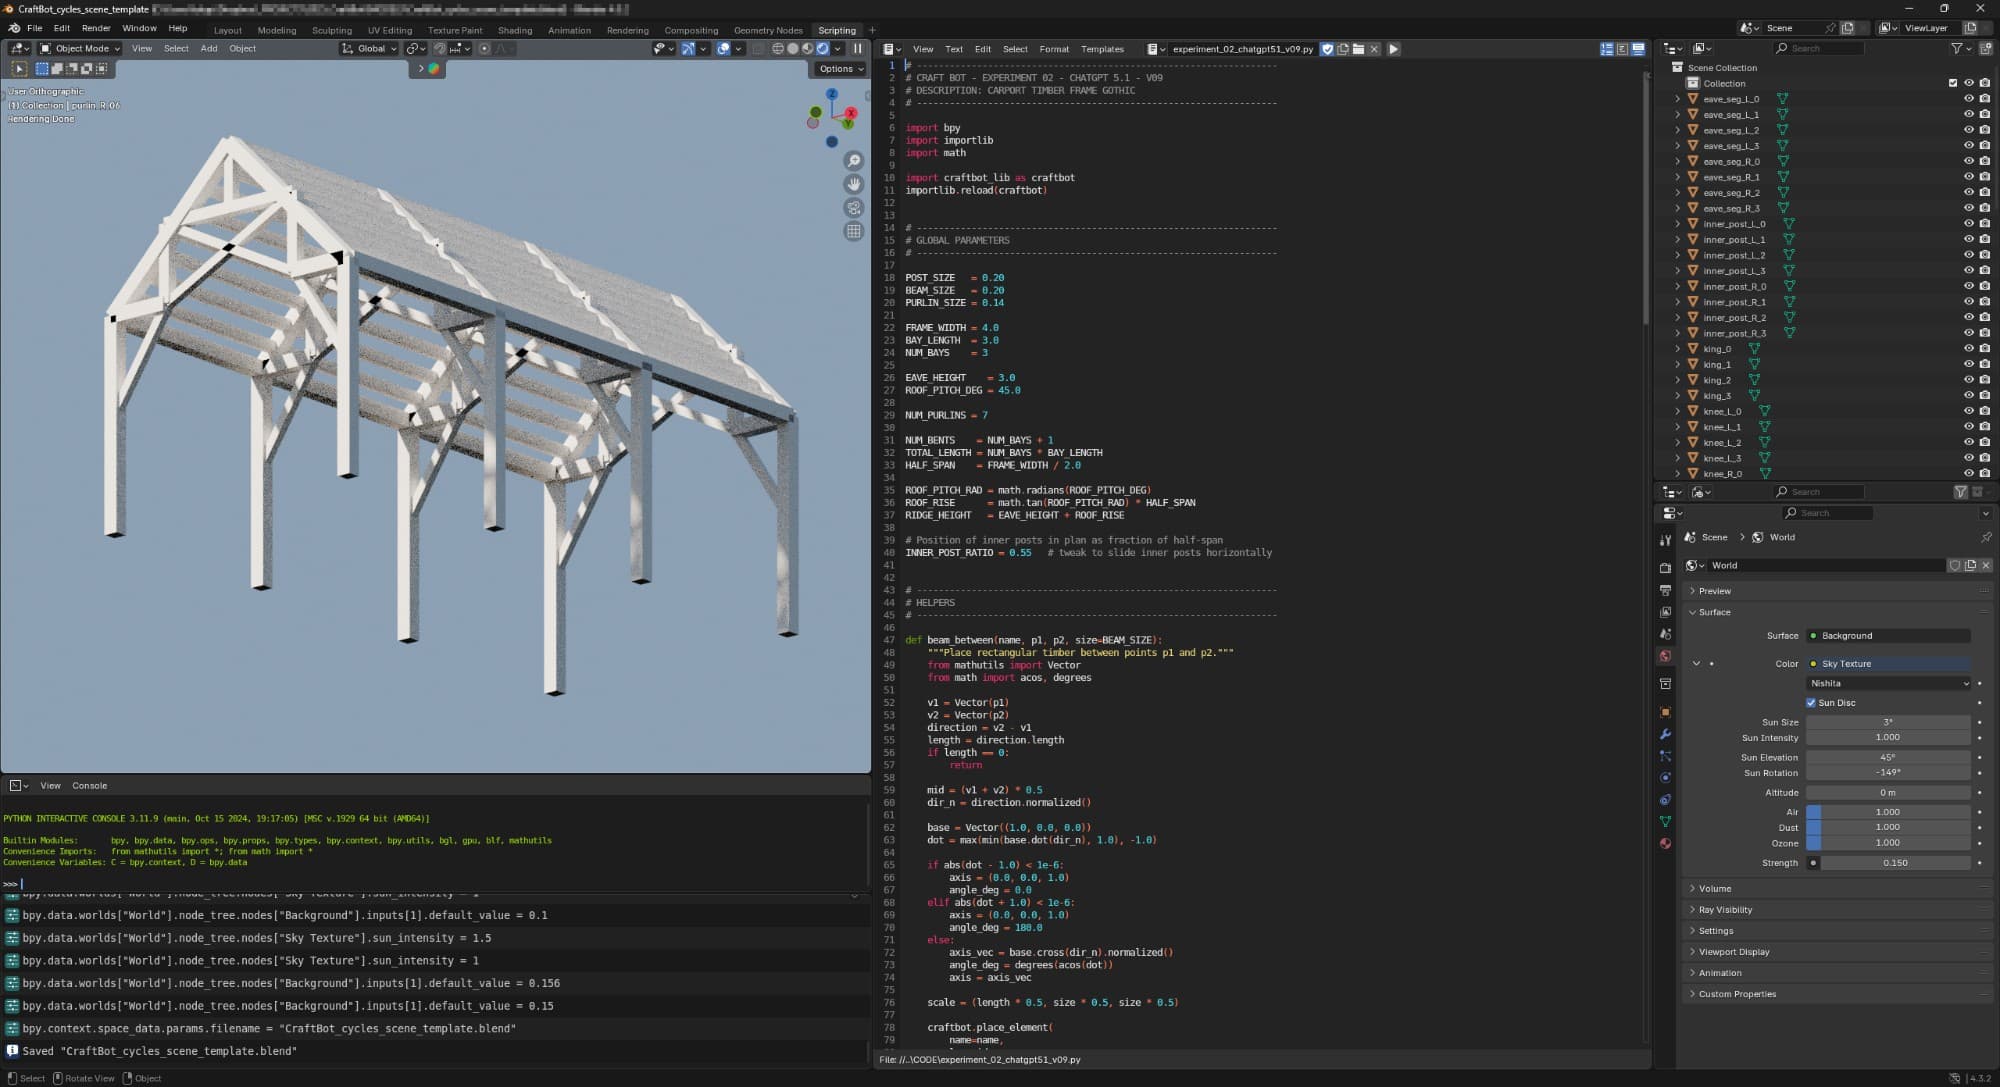Toggle Collection exclude checkbox in outliner
Screen dimensions: 2000x1087
[x=1952, y=83]
